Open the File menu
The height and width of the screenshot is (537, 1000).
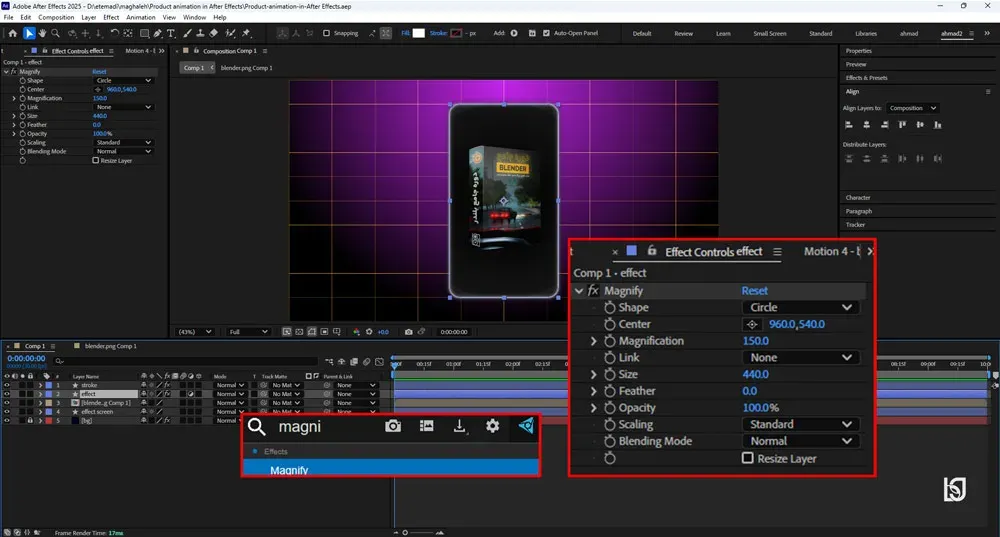[8, 17]
